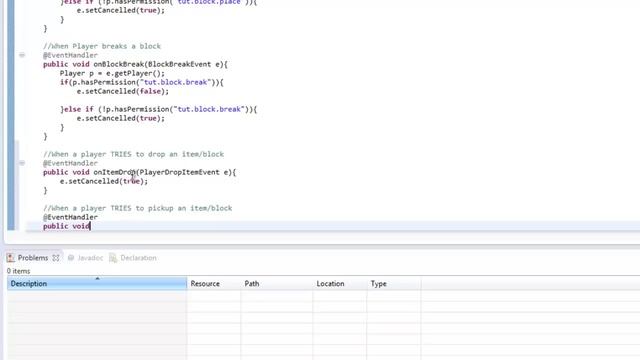Click the else if hasPermission tut.block.break line

tap(158, 109)
